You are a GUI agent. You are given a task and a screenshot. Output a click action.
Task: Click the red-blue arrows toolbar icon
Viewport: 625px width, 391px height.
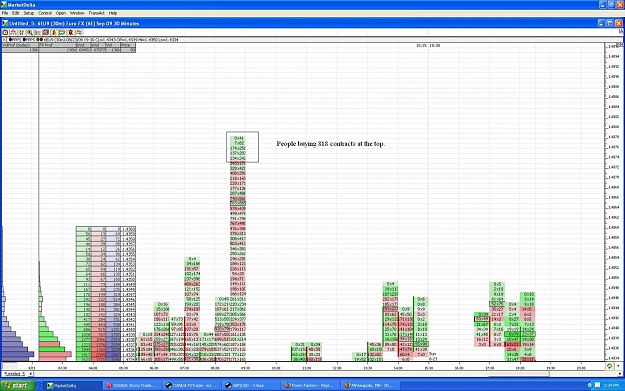click(x=21, y=32)
